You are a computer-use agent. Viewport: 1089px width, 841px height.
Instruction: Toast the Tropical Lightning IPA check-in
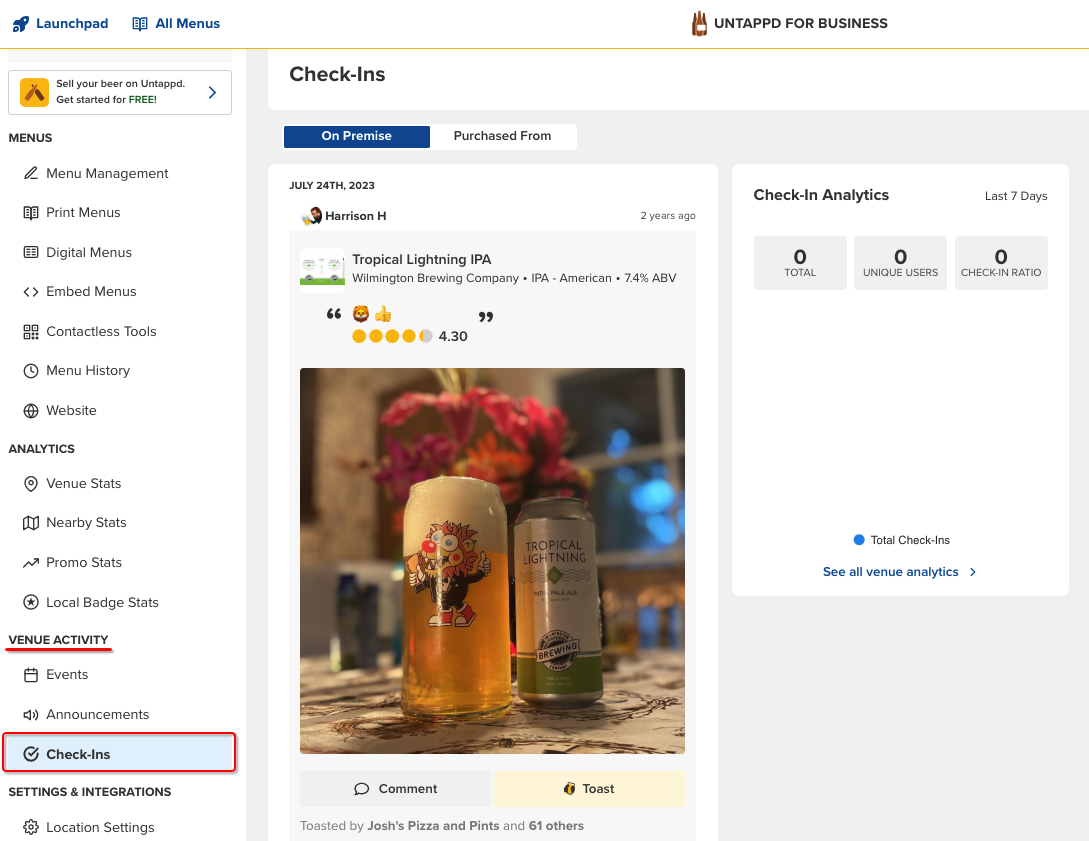click(x=588, y=789)
